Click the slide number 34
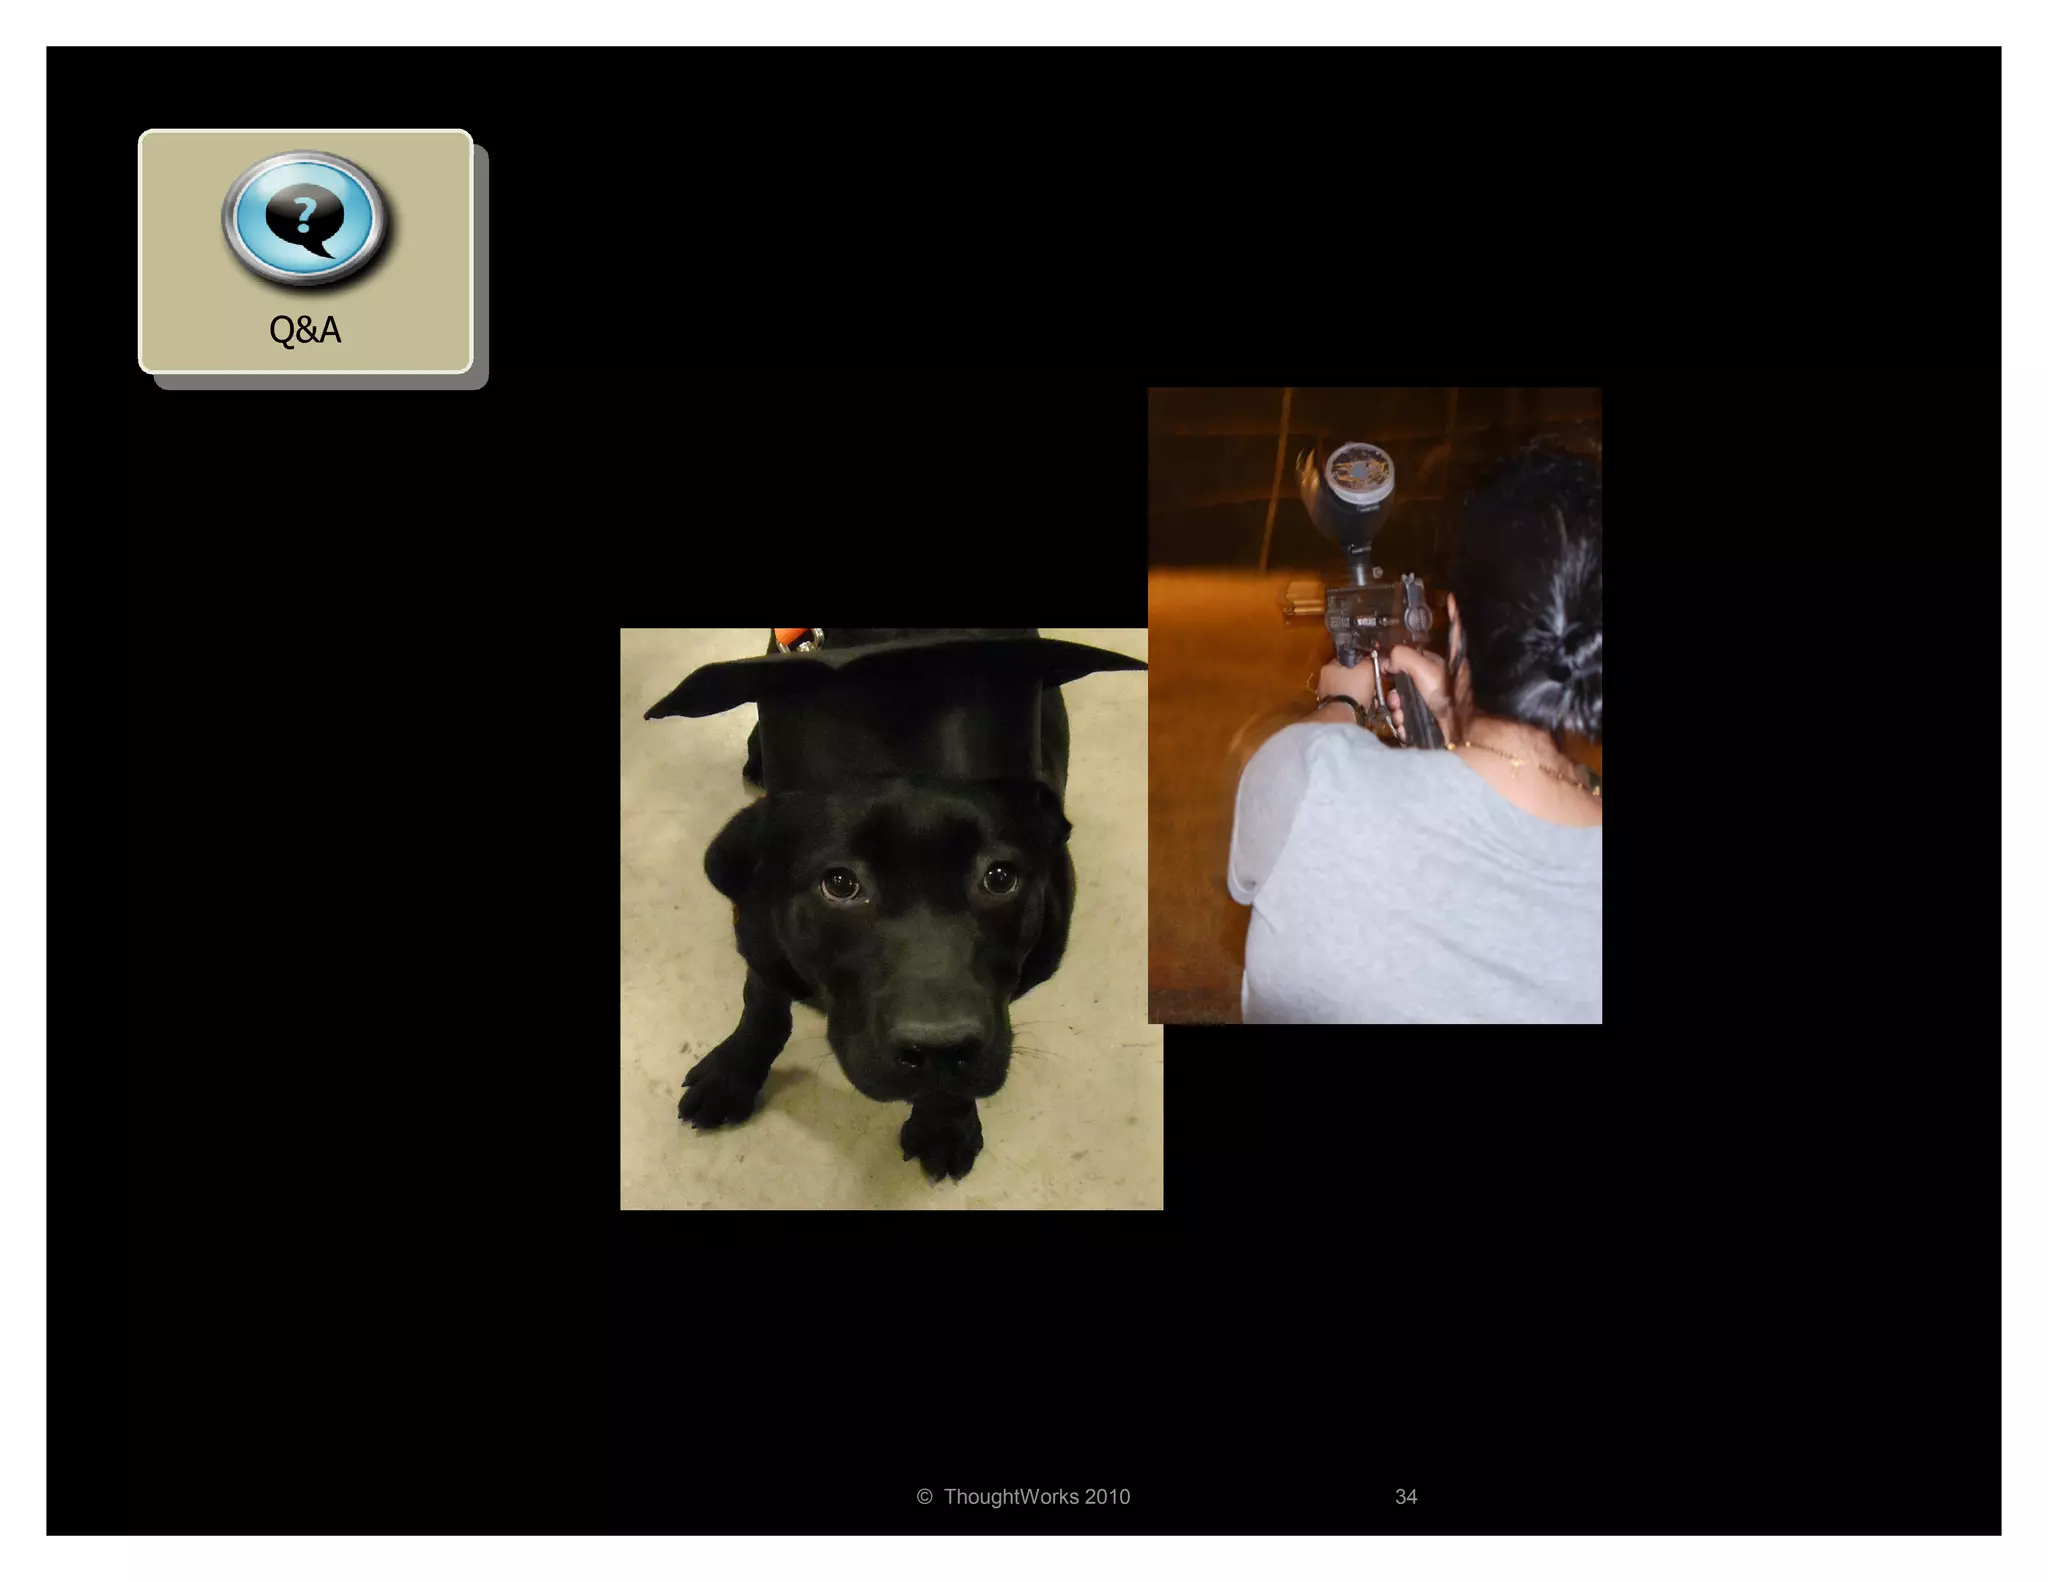The image size is (2048, 1582). click(1405, 1497)
